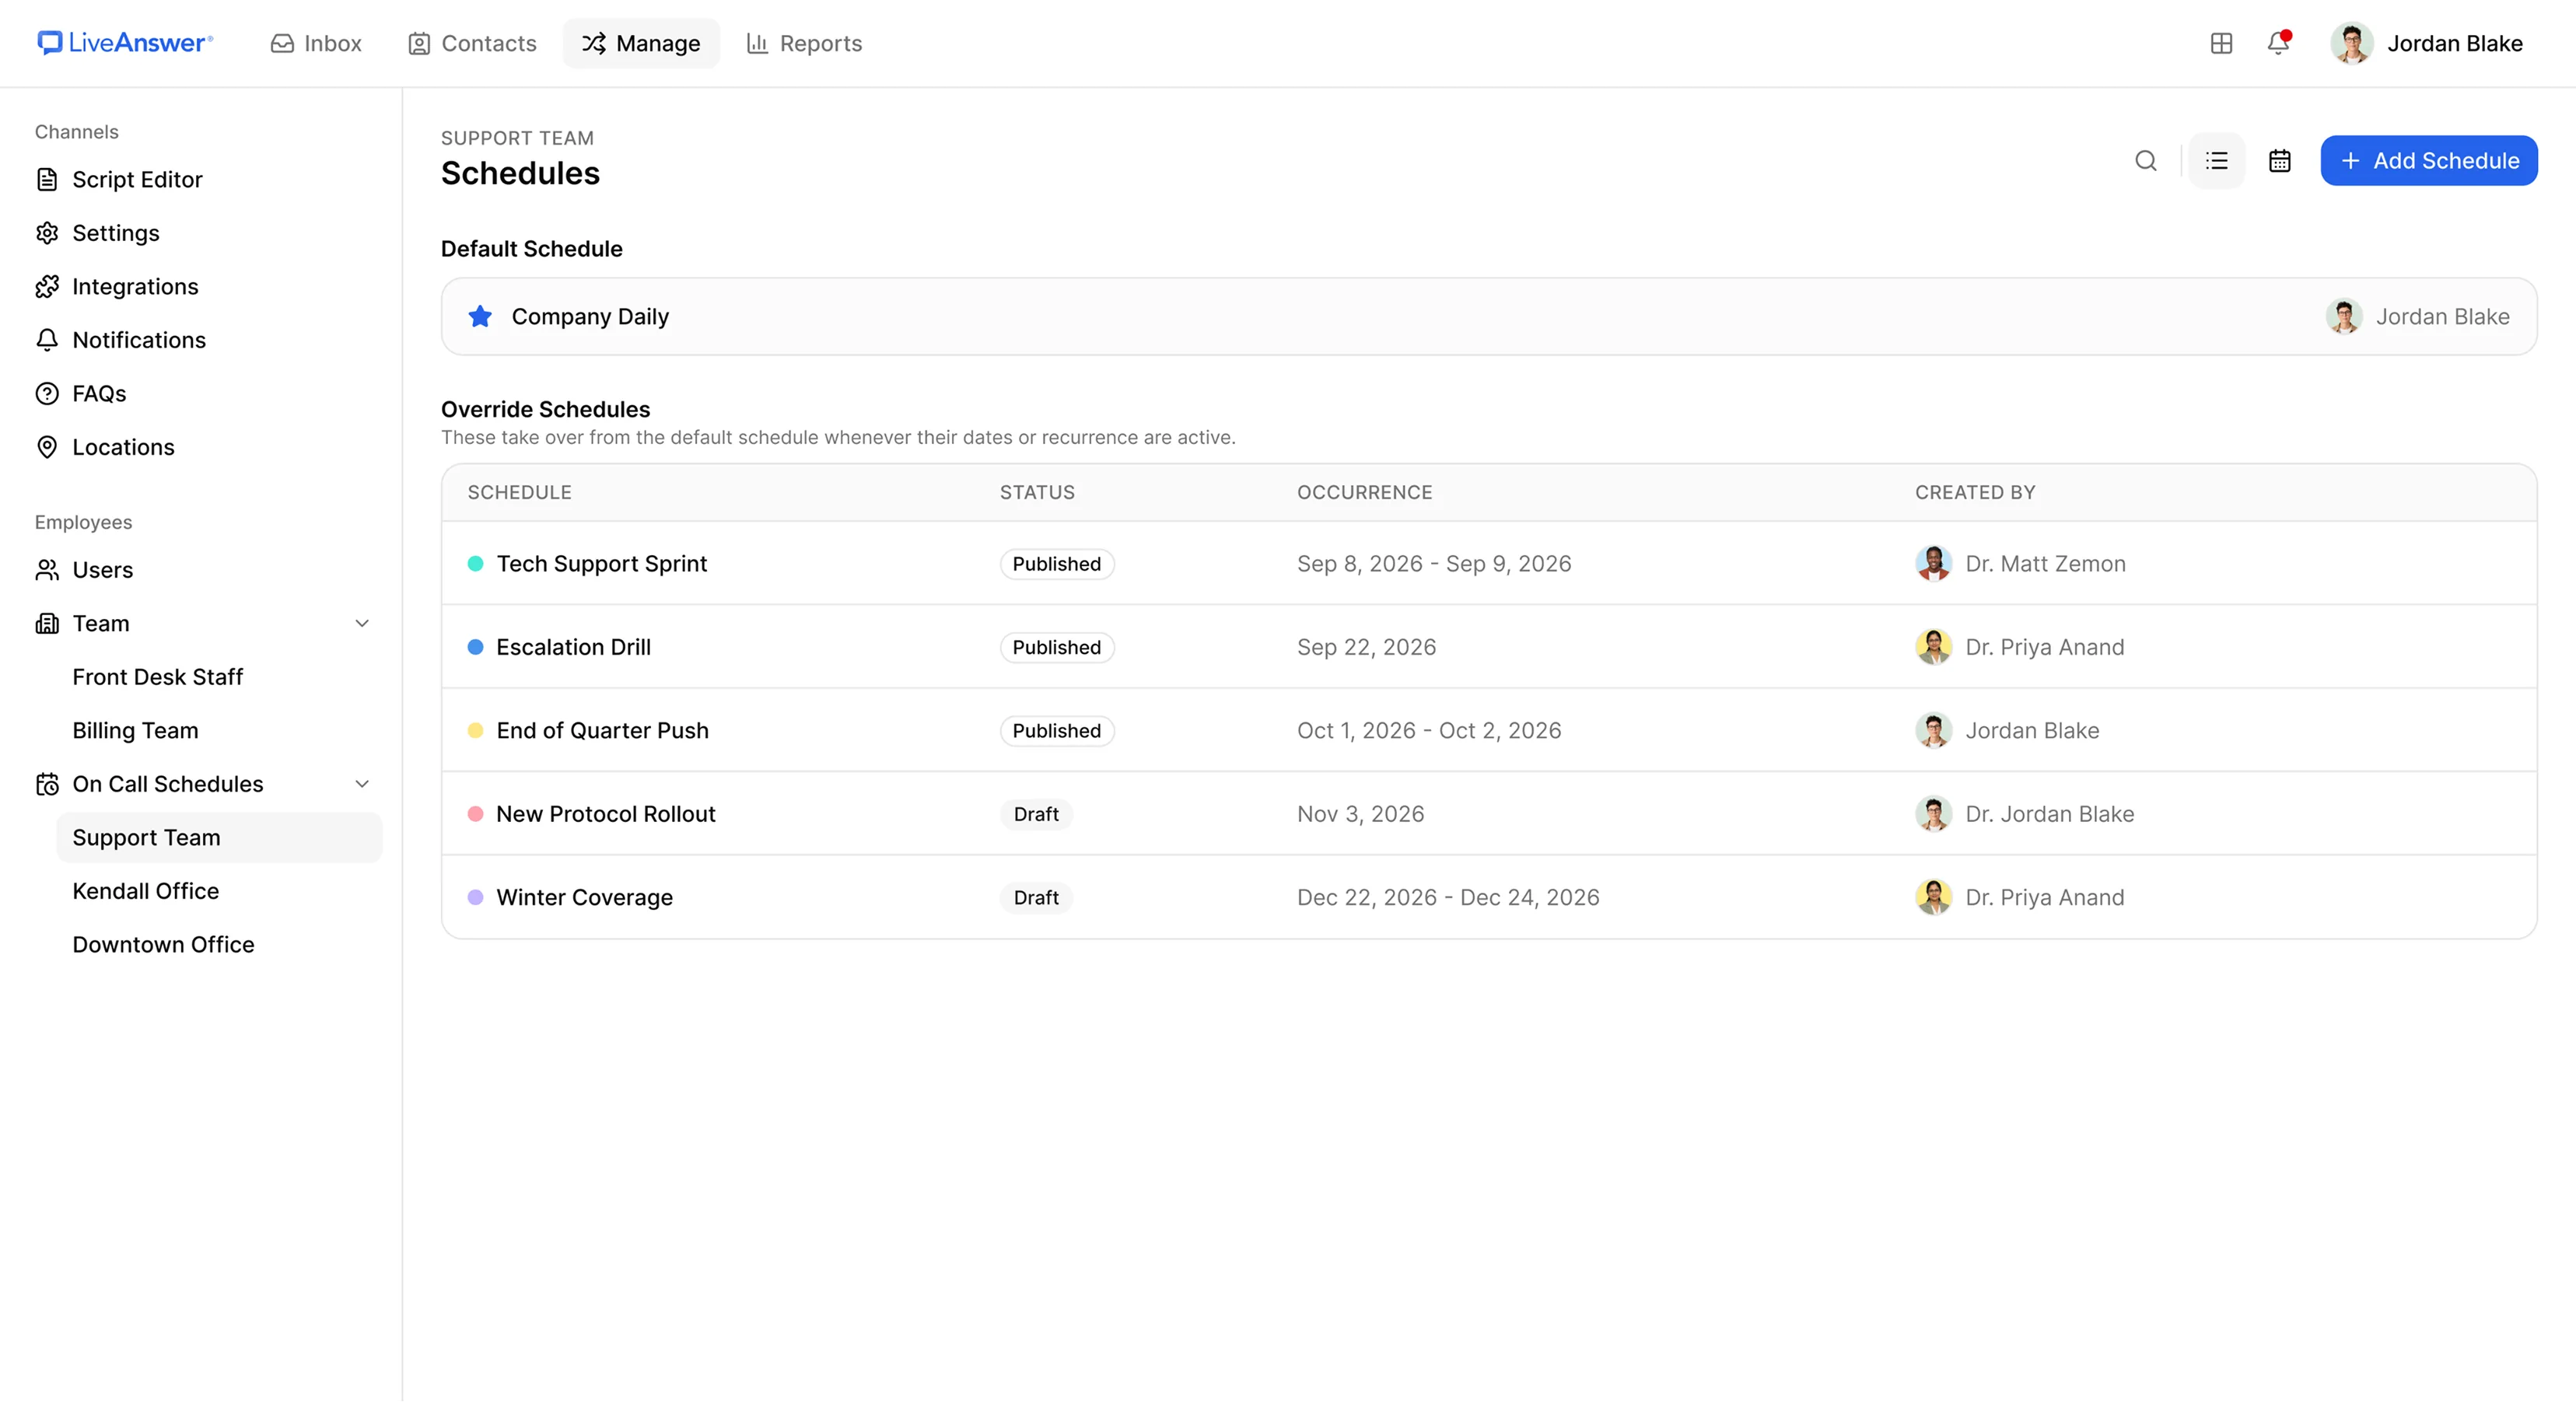The height and width of the screenshot is (1402, 2576).
Task: Click the On Call Schedules calendar icon
Action: pos(47,784)
